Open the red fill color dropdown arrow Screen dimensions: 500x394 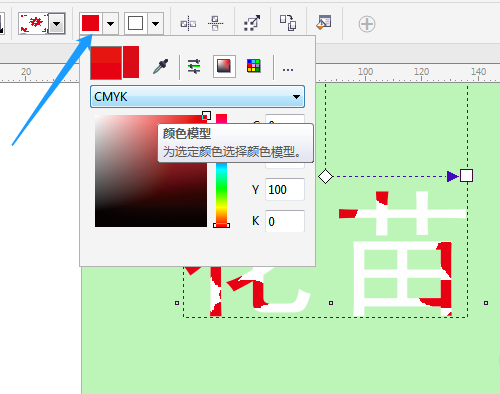(x=110, y=24)
